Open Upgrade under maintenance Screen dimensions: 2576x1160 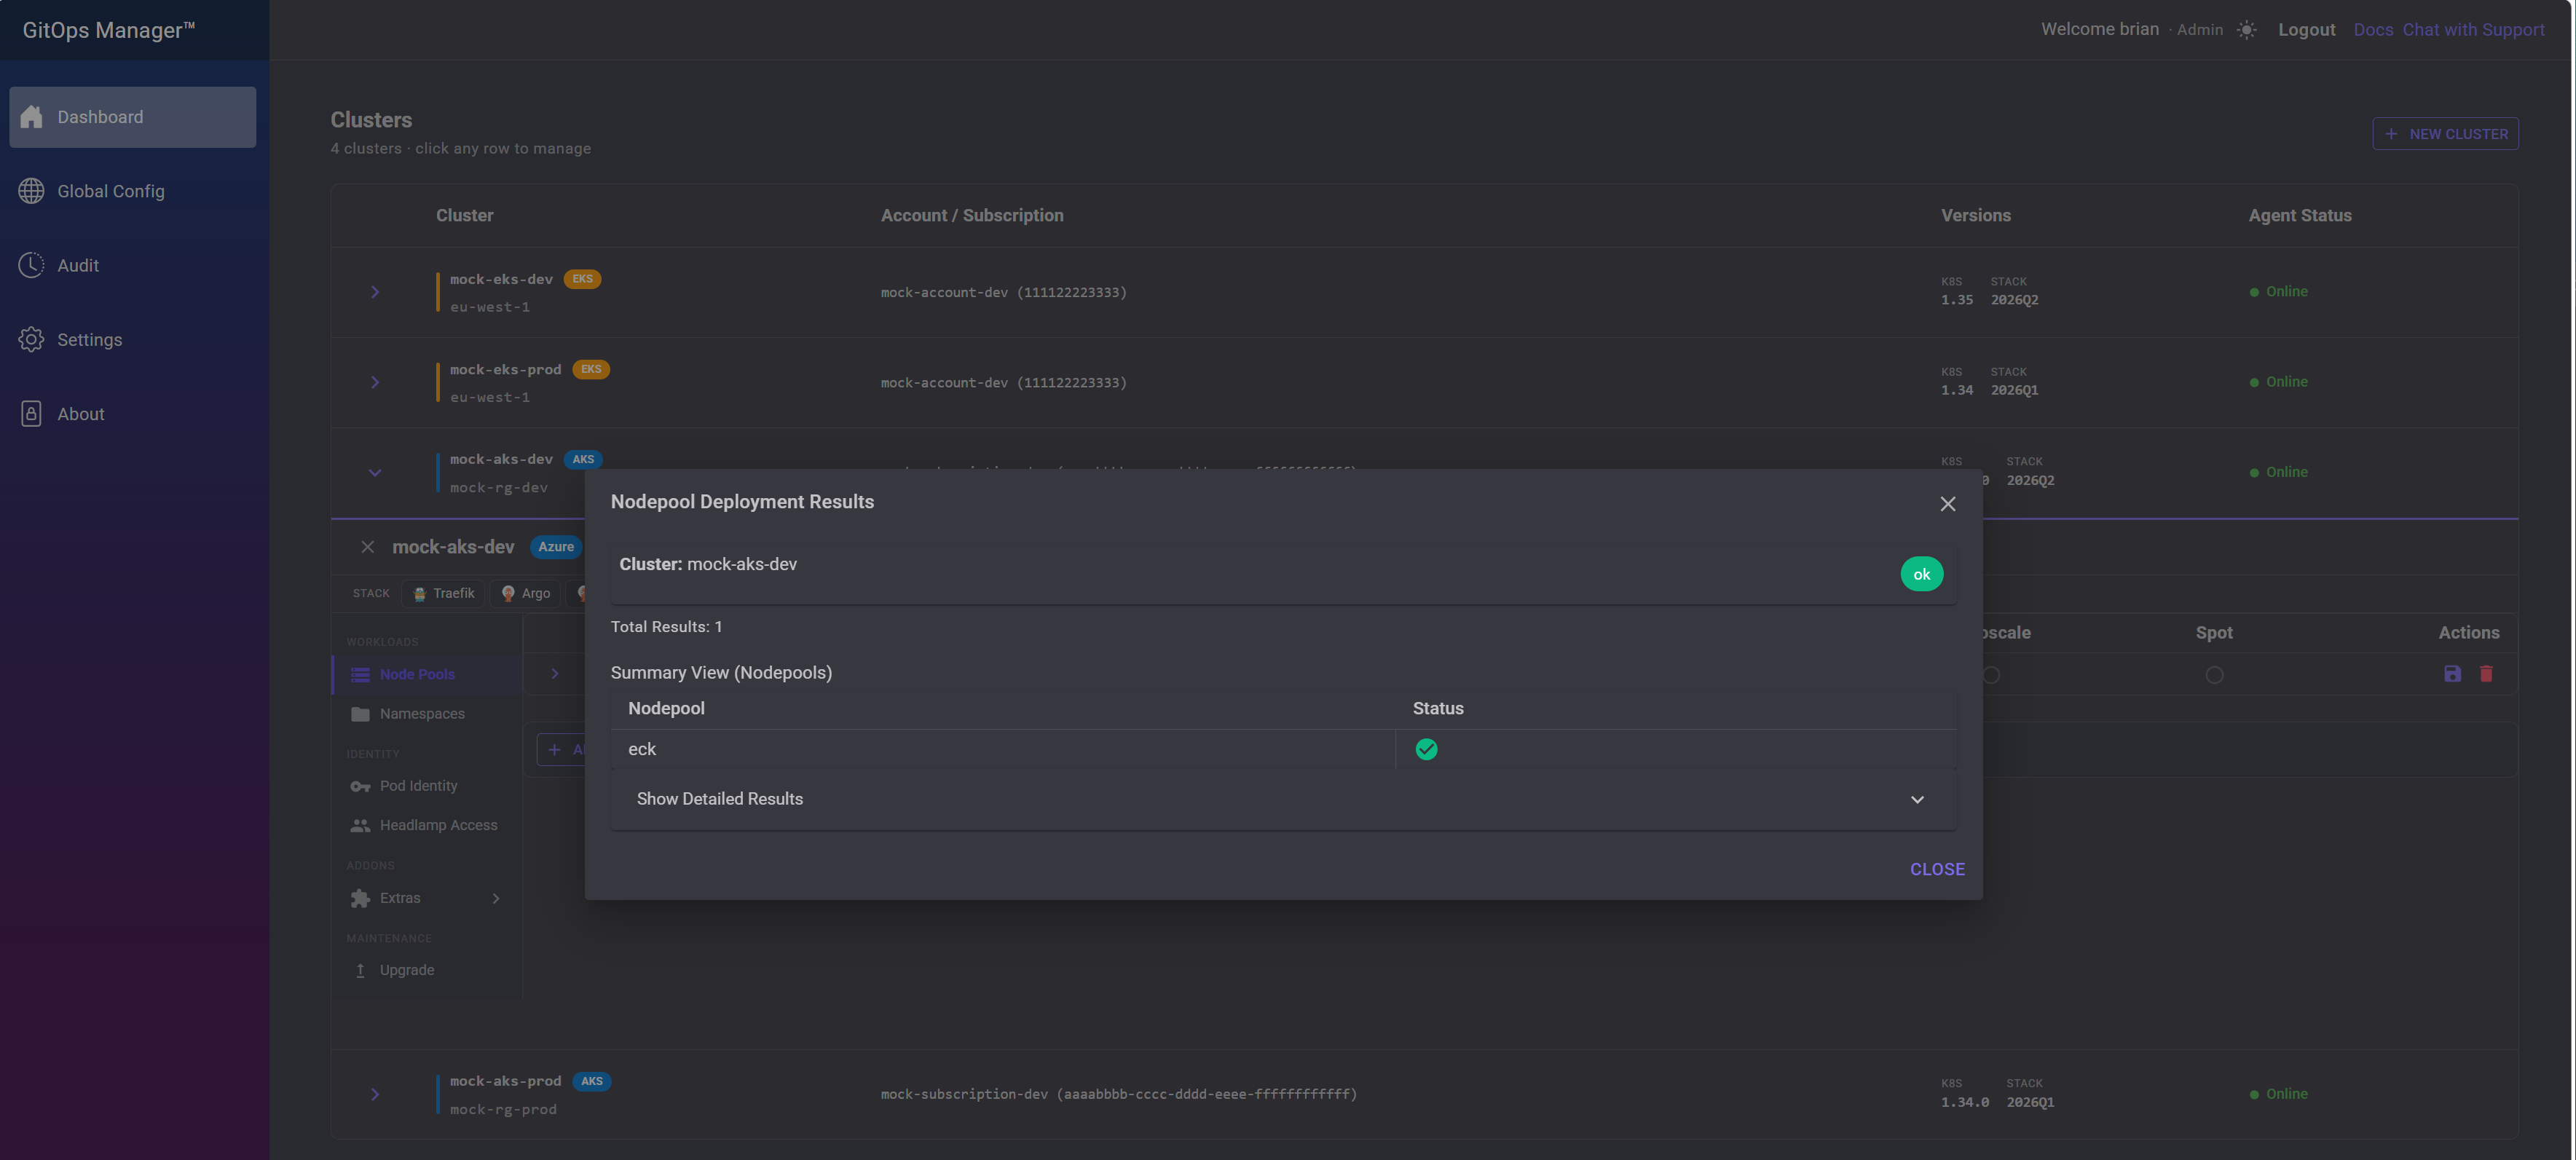(427, 970)
